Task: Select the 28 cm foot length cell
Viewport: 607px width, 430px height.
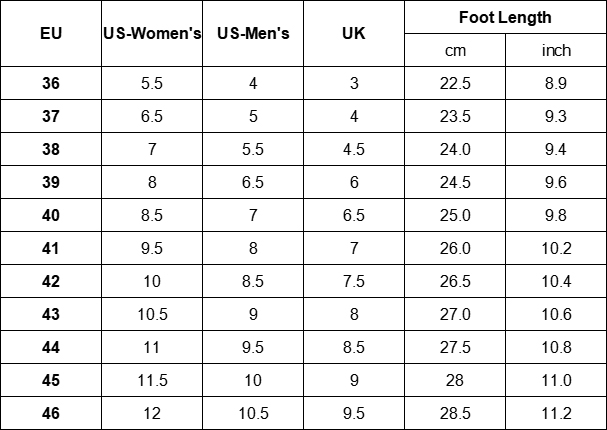Action: click(455, 380)
